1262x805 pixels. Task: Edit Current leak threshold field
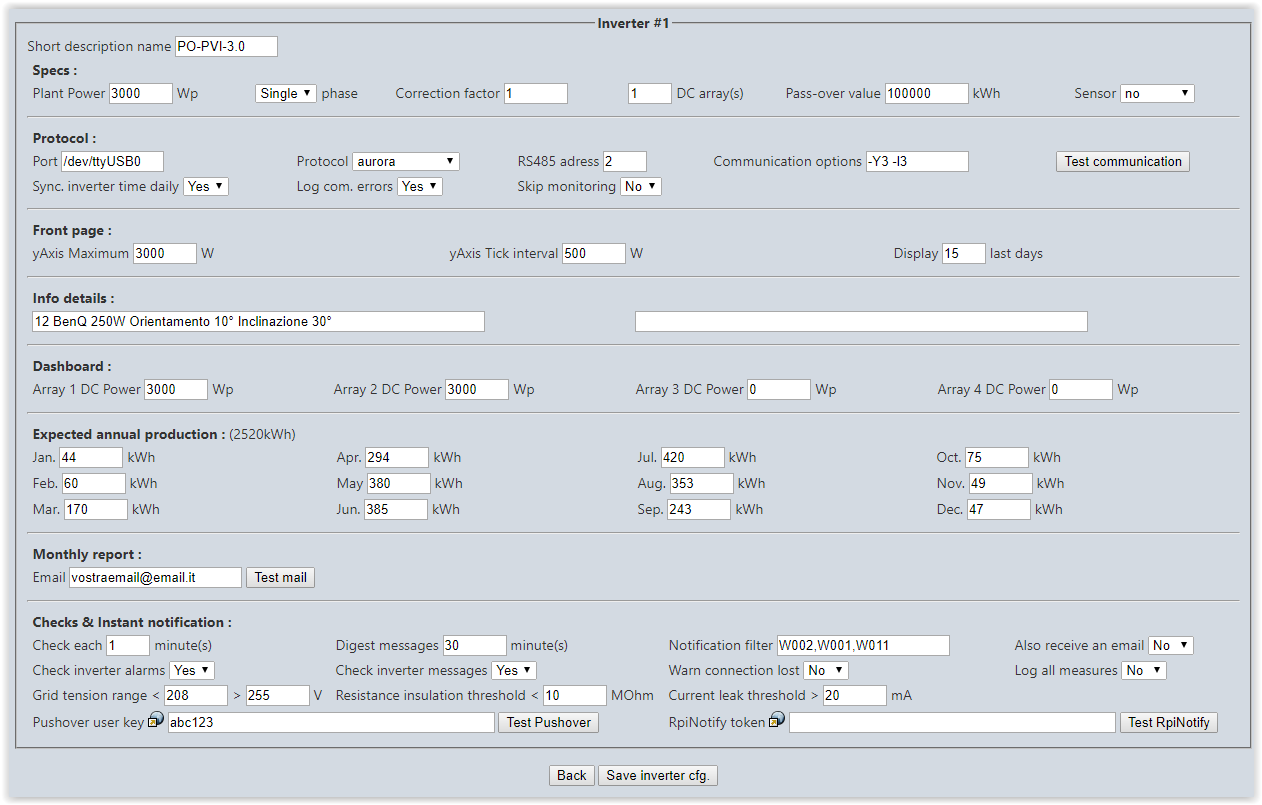coord(855,695)
